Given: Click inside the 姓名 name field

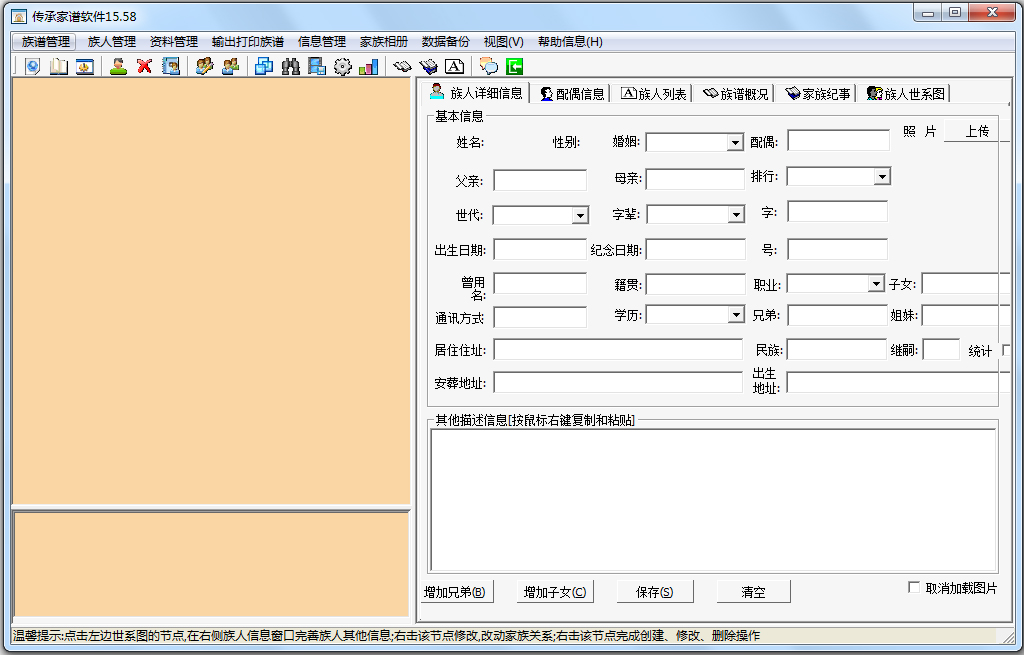Looking at the screenshot, I should [540, 141].
